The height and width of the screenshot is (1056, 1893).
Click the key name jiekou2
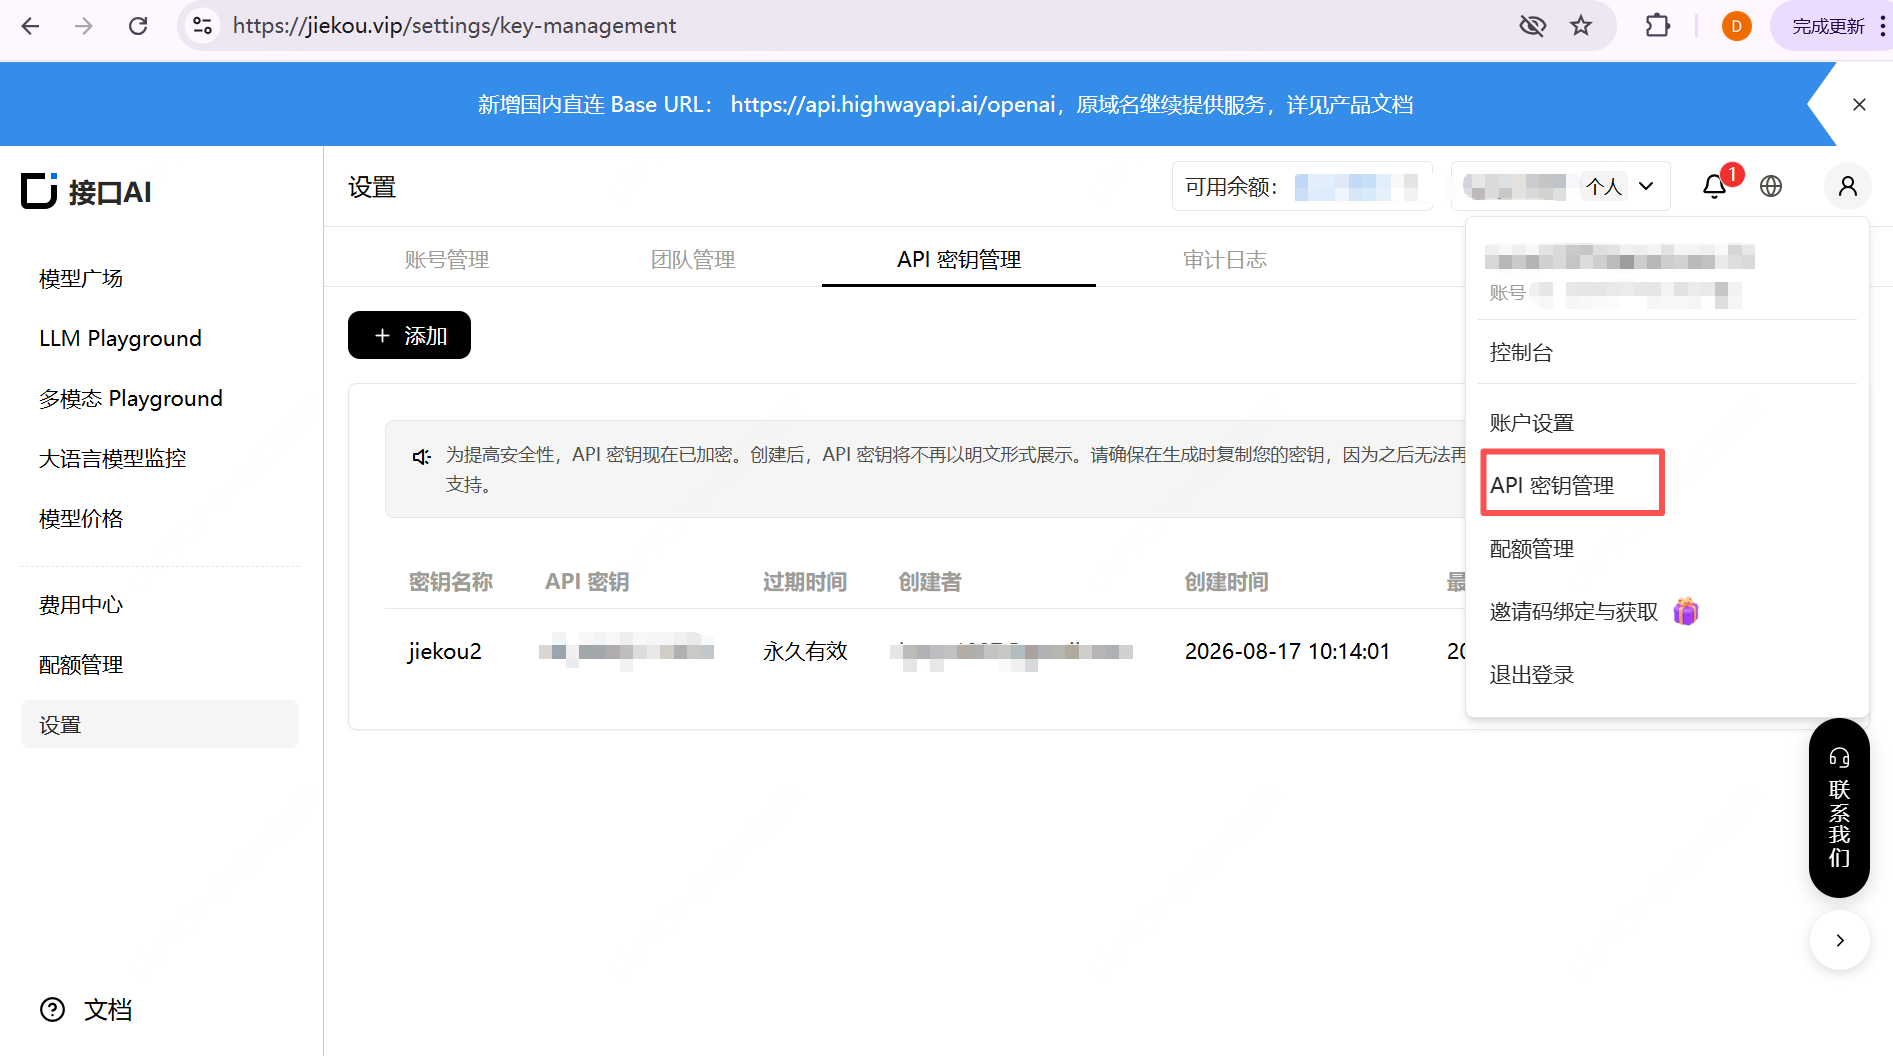[x=445, y=652]
